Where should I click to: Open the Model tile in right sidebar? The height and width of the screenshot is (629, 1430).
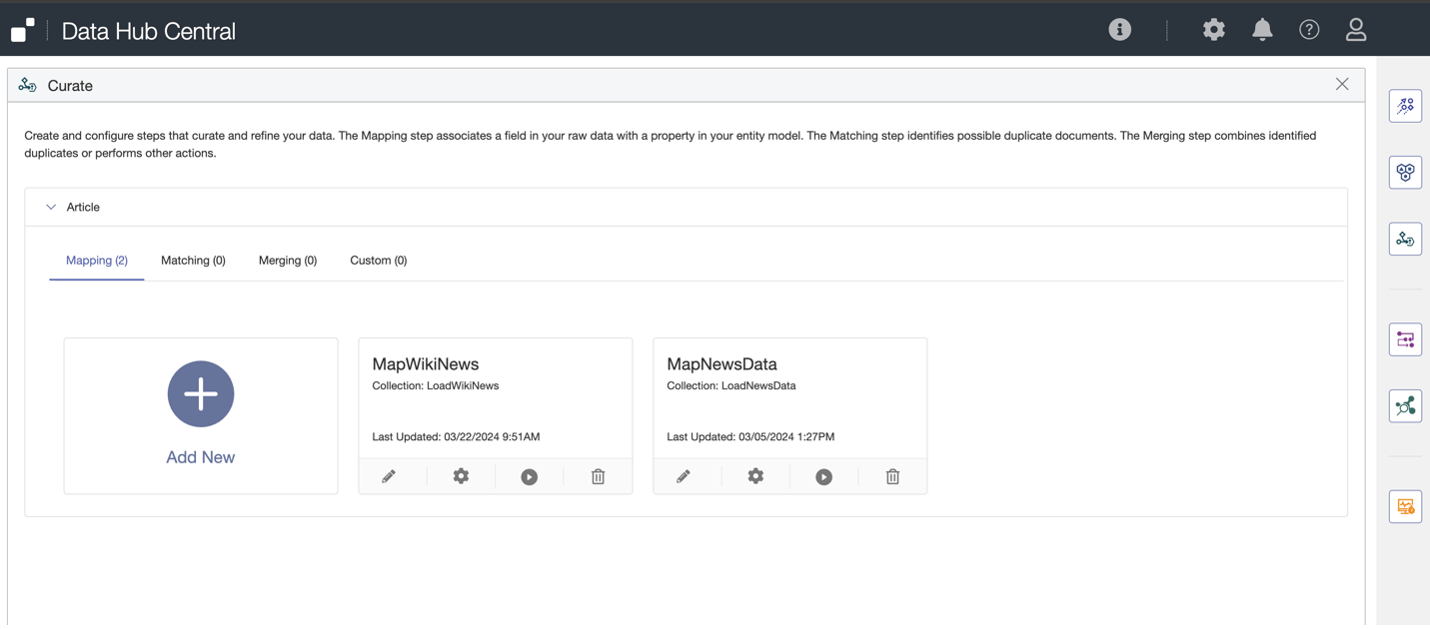coord(1405,173)
